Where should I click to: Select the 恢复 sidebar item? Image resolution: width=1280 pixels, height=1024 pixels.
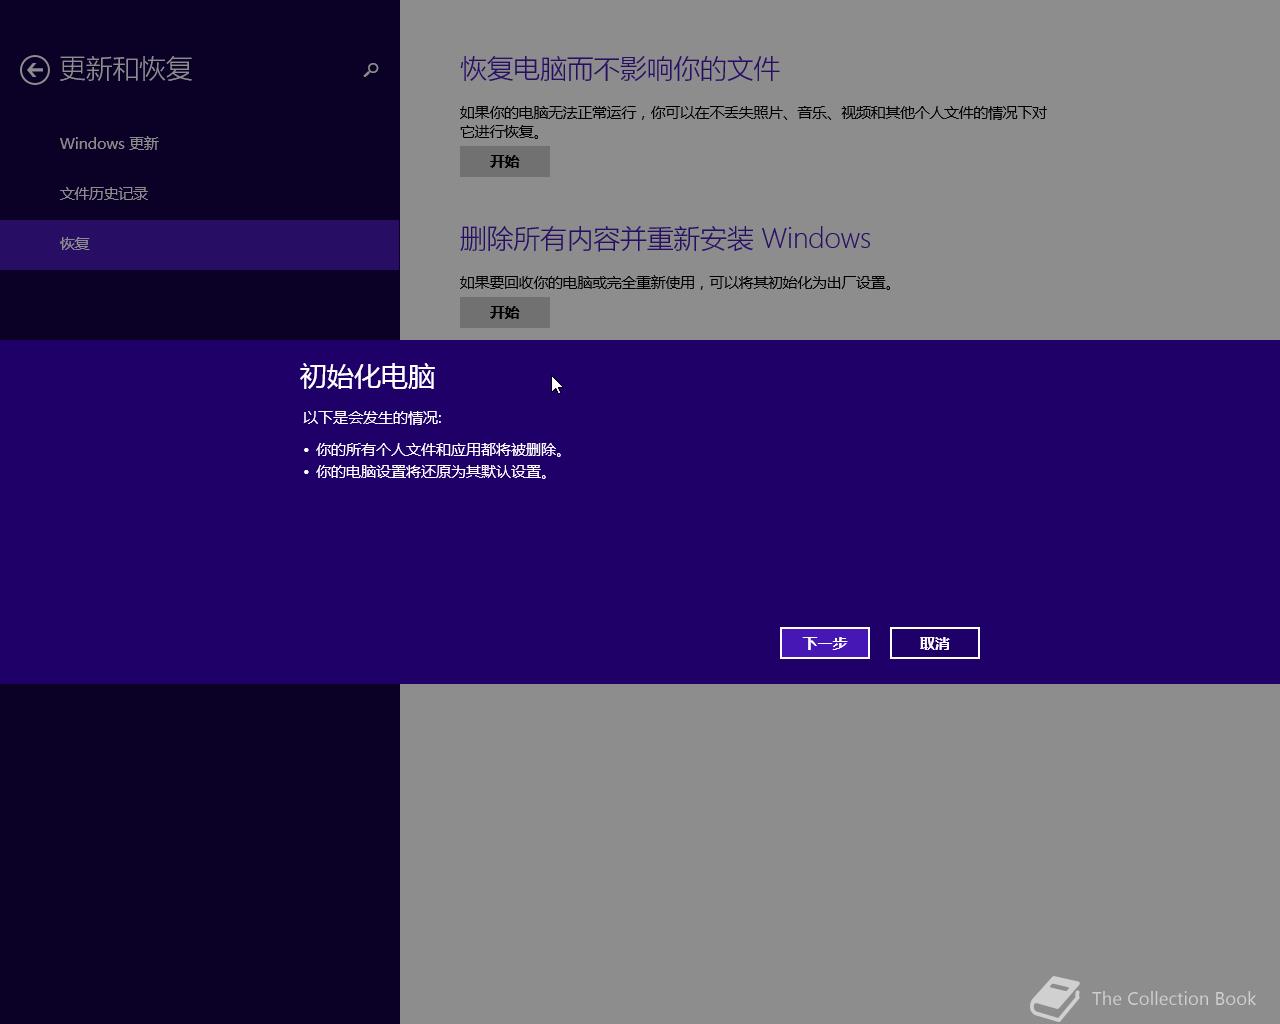point(199,244)
